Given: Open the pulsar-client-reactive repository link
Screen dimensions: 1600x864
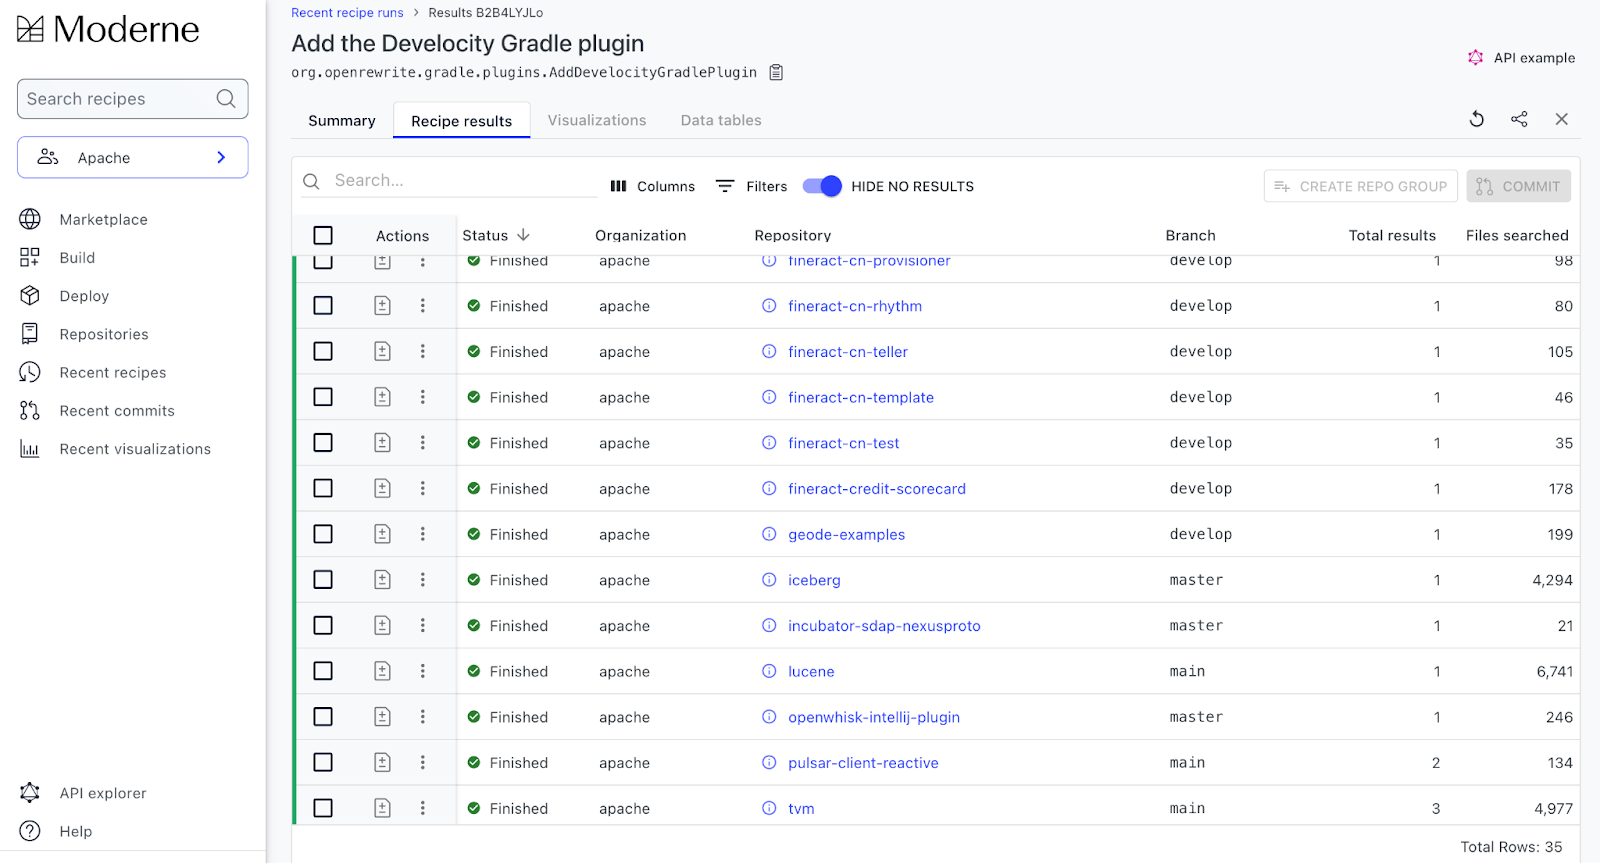Looking at the screenshot, I should click(x=864, y=763).
